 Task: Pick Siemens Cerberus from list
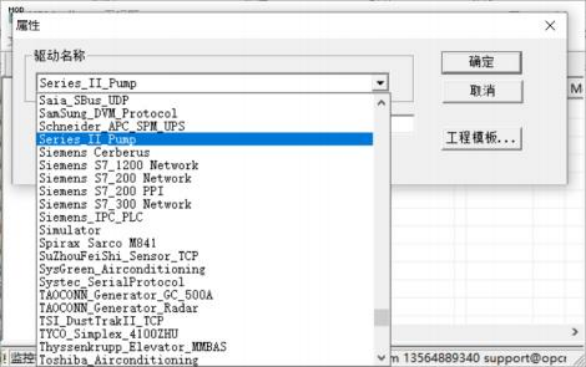pos(206,152)
